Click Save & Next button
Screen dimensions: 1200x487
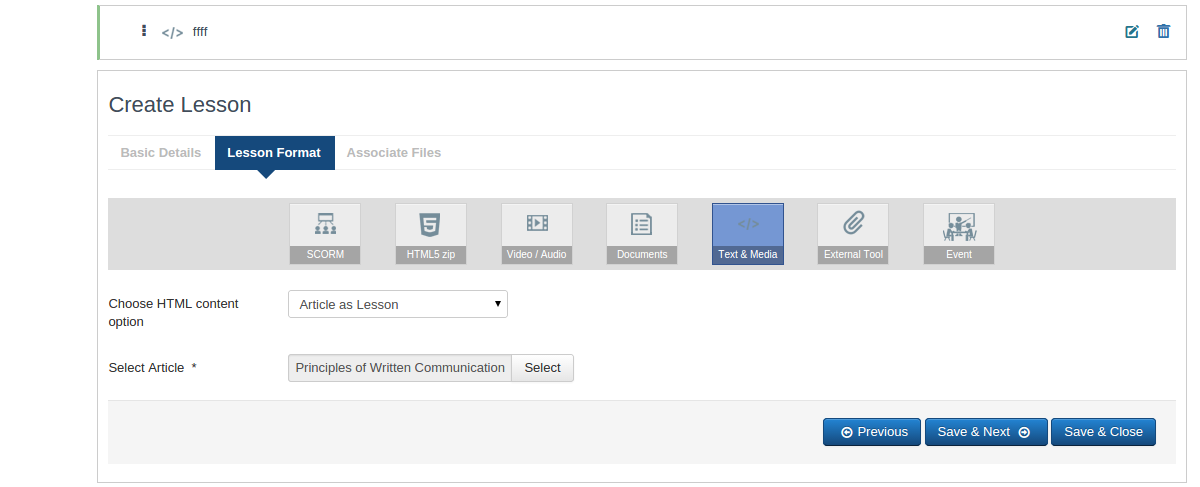pos(986,432)
